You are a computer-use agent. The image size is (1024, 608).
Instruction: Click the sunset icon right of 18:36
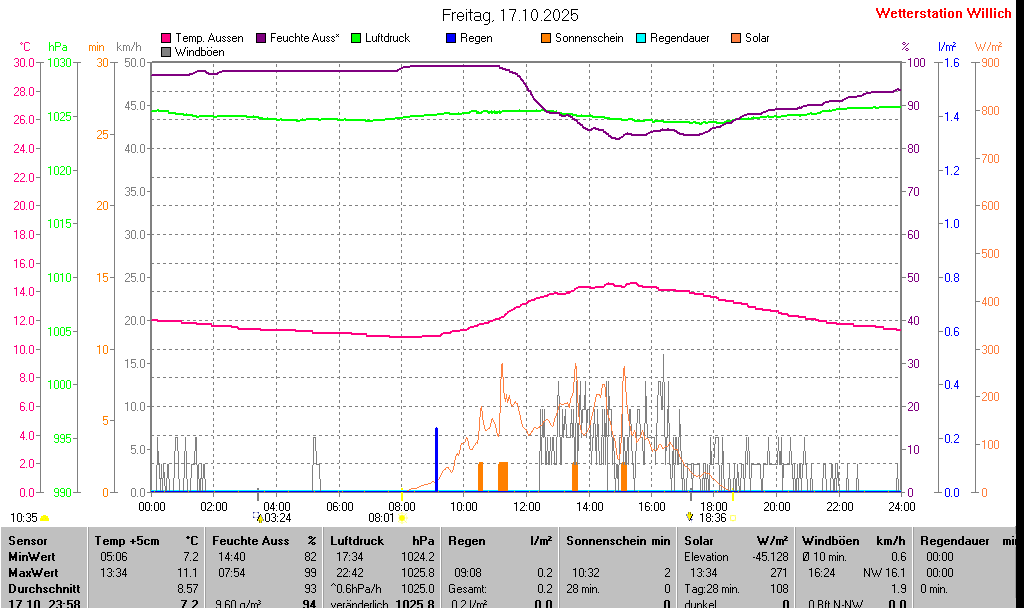coord(732,518)
